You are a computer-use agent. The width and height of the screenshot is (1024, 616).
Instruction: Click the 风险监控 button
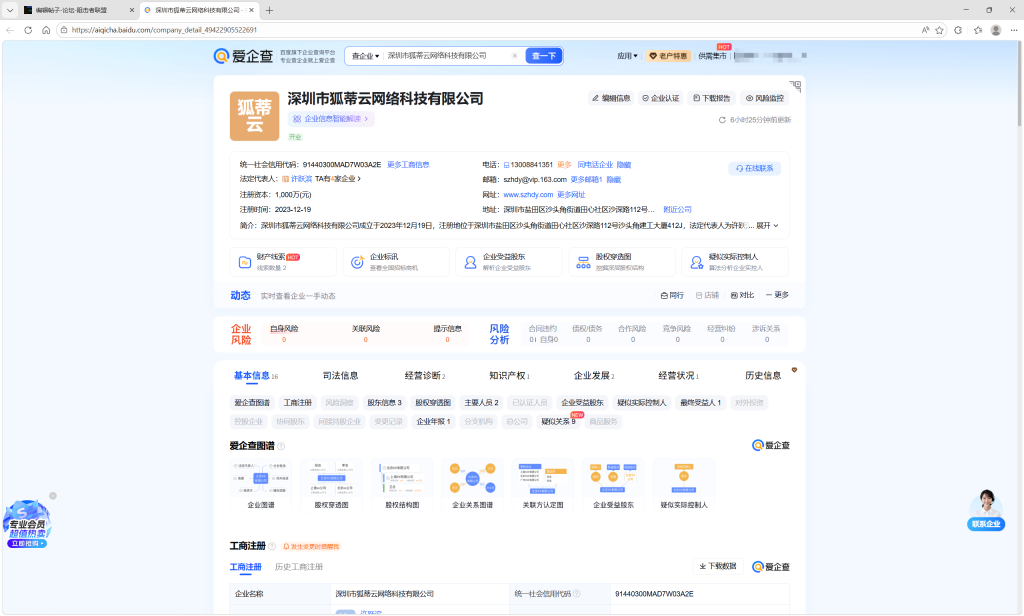[765, 99]
